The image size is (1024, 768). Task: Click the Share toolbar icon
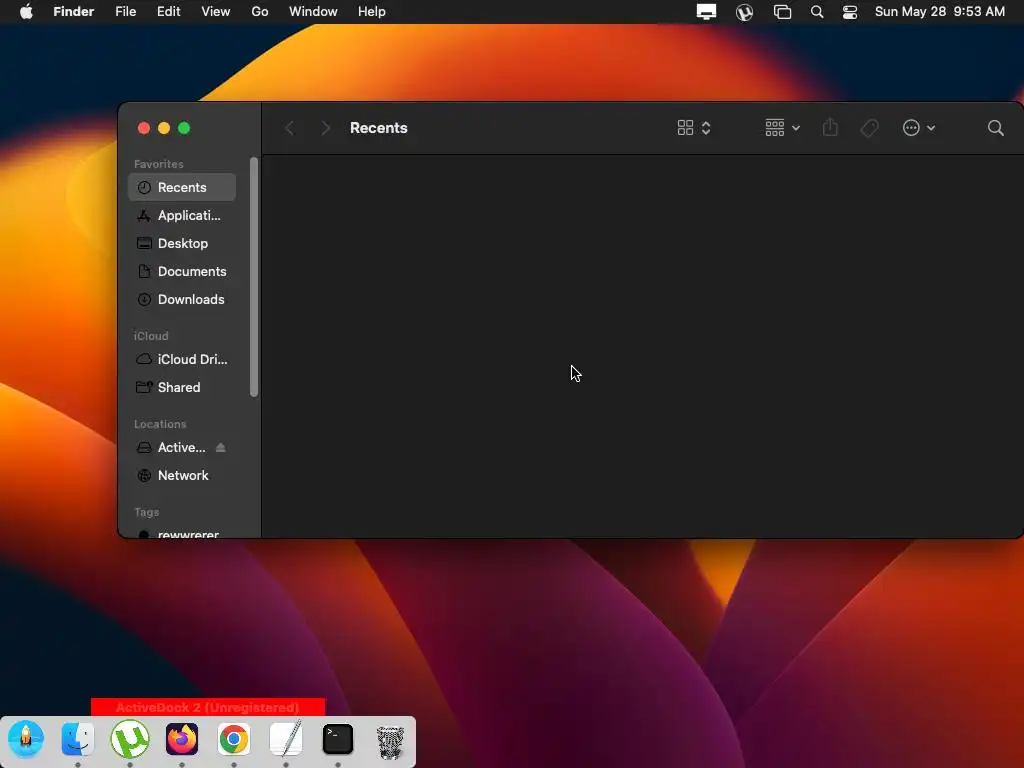(830, 127)
